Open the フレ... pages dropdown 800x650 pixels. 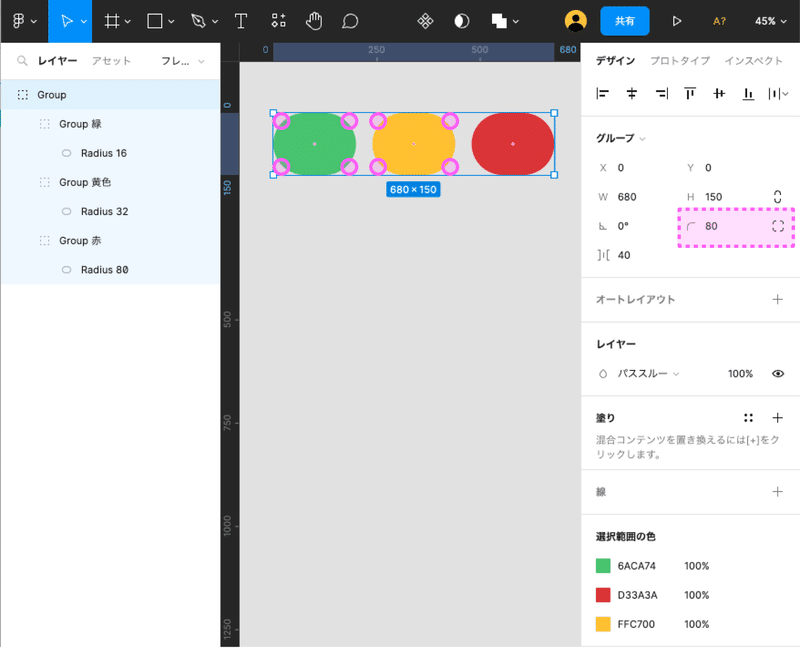click(x=183, y=61)
